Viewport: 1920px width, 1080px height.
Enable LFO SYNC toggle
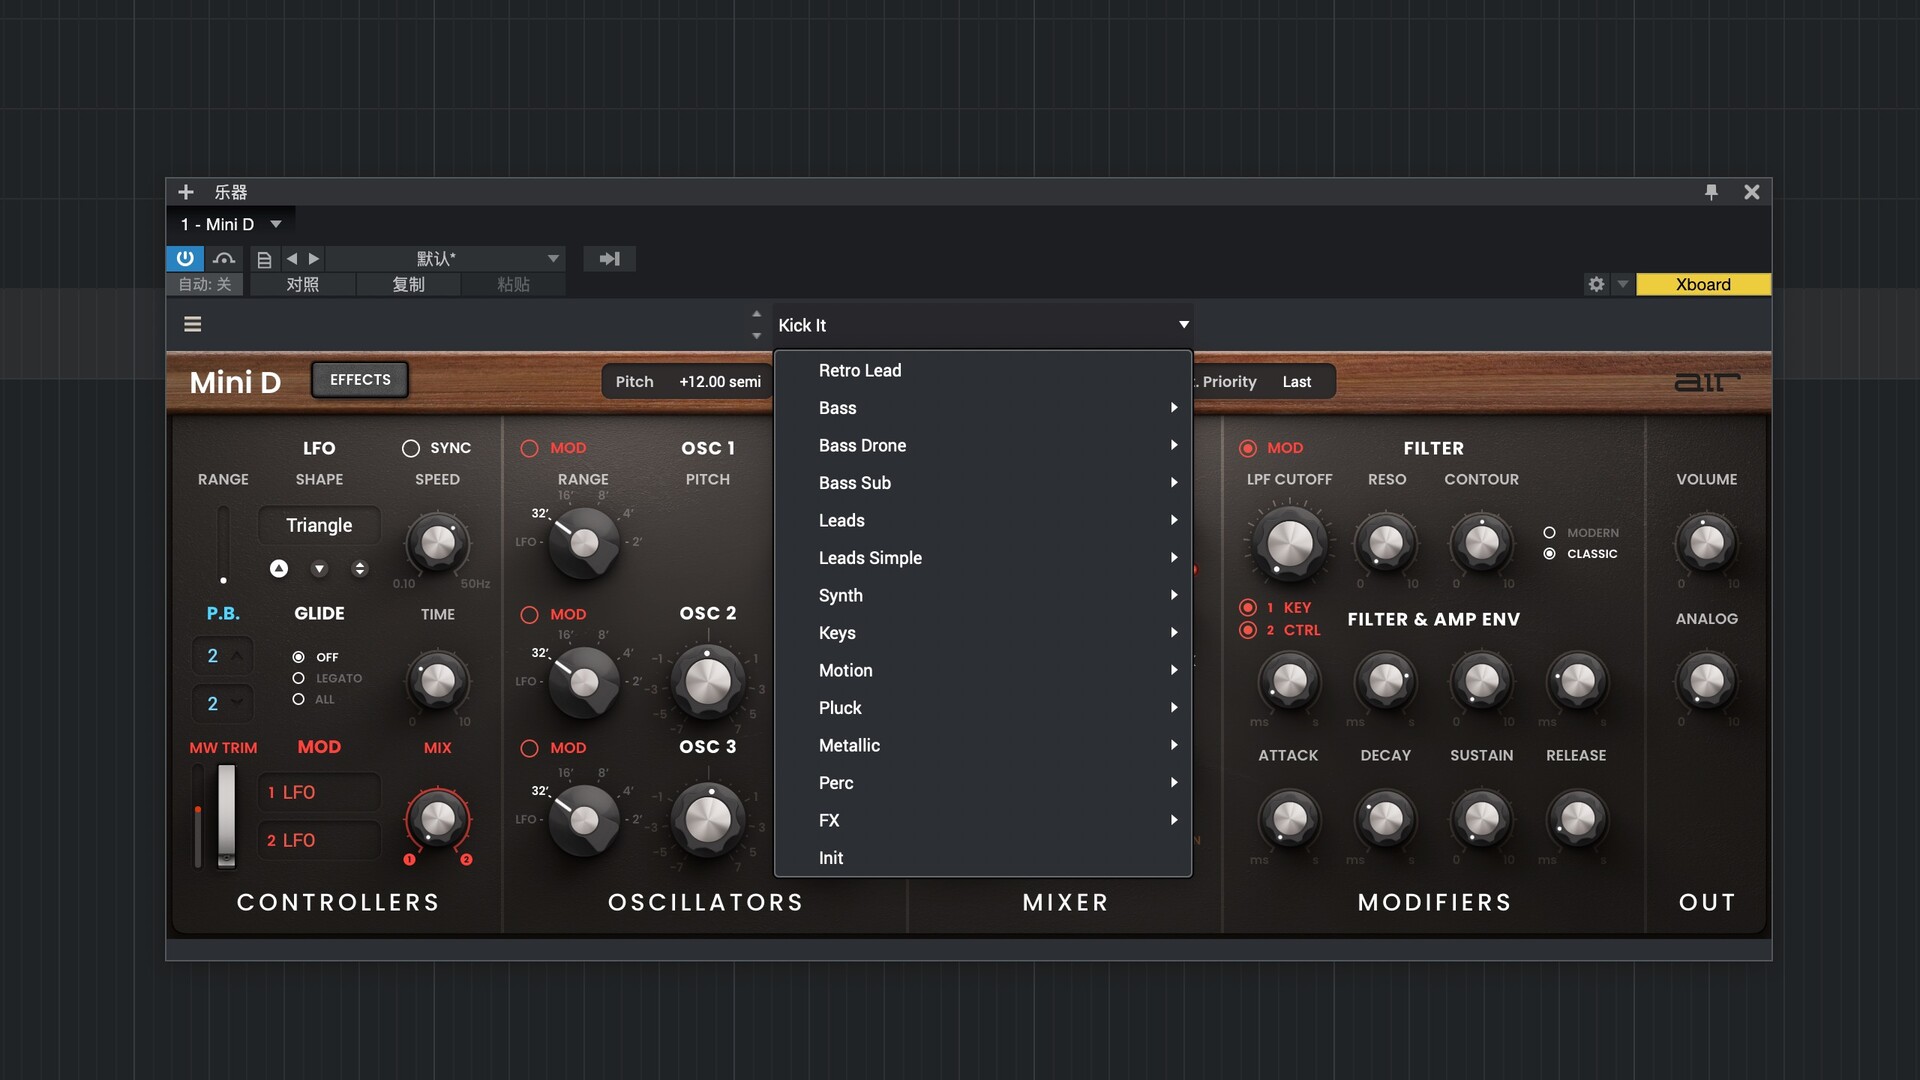pos(411,448)
